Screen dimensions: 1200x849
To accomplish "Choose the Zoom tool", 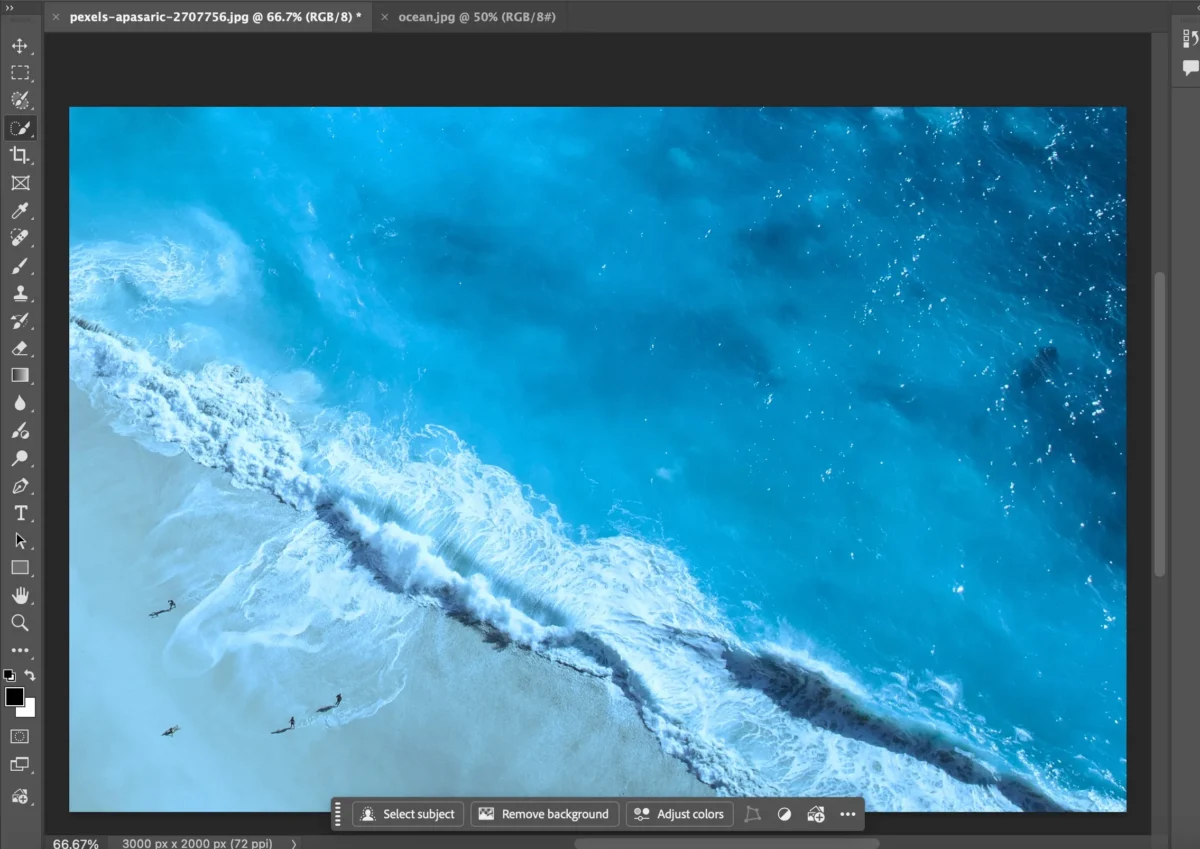I will click(x=19, y=623).
